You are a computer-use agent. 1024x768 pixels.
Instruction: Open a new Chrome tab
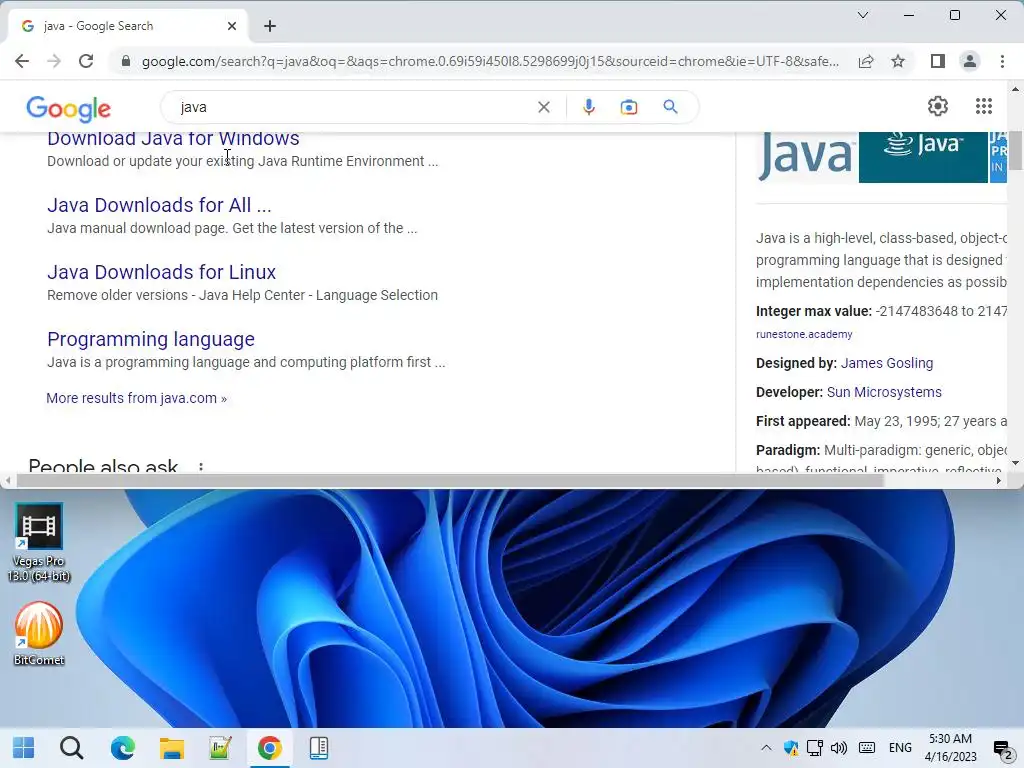coord(270,26)
